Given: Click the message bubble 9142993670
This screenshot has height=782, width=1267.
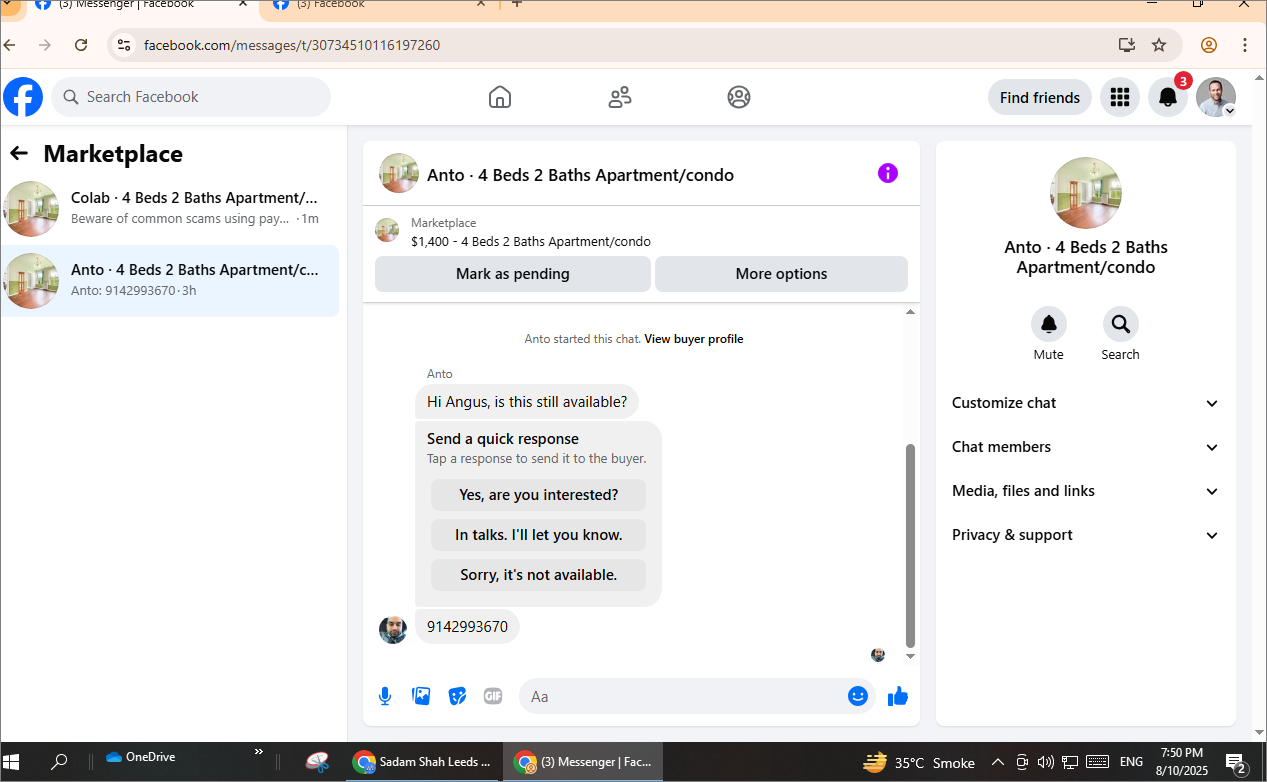Looking at the screenshot, I should click(467, 627).
